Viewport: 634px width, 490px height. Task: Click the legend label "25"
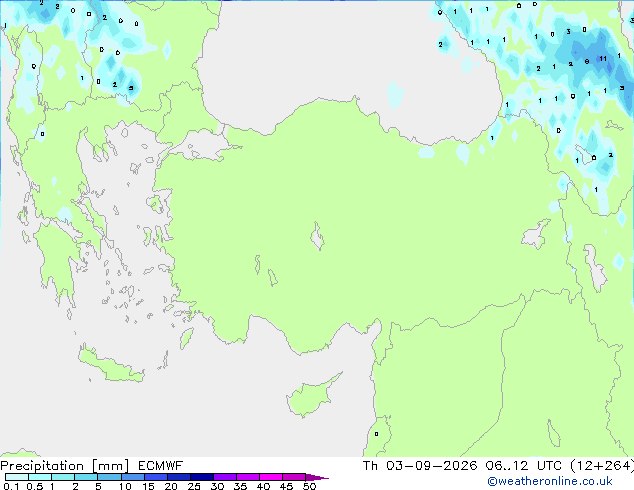[x=194, y=486]
